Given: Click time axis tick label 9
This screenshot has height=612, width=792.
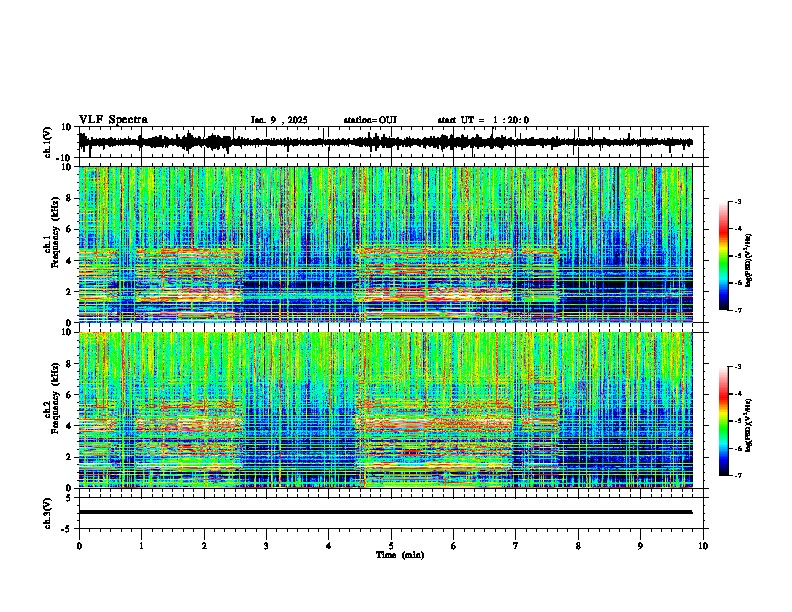Looking at the screenshot, I should coord(640,546).
